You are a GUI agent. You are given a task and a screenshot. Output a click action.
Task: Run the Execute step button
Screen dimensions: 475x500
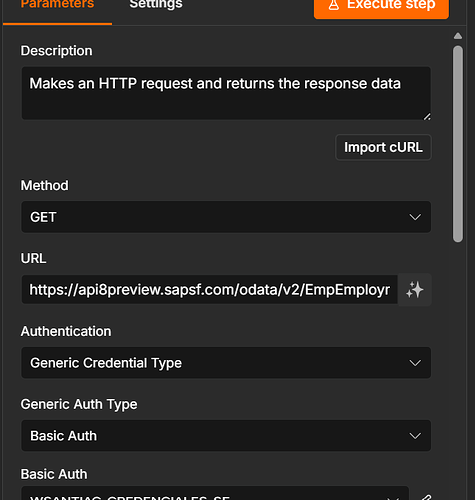pyautogui.click(x=381, y=7)
